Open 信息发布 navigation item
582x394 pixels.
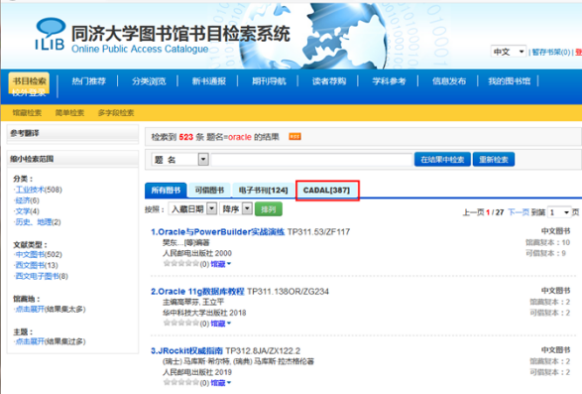[x=449, y=81]
